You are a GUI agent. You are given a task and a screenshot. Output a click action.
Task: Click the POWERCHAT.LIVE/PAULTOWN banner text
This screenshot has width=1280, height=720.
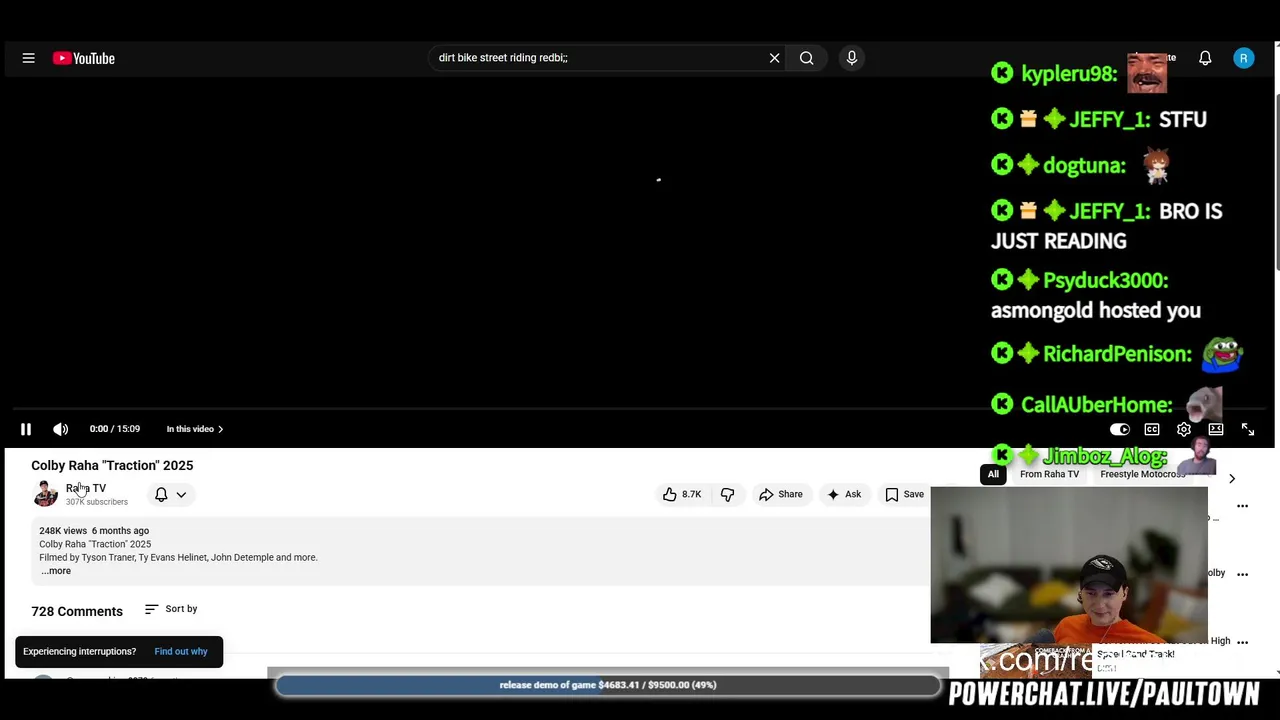[1104, 694]
